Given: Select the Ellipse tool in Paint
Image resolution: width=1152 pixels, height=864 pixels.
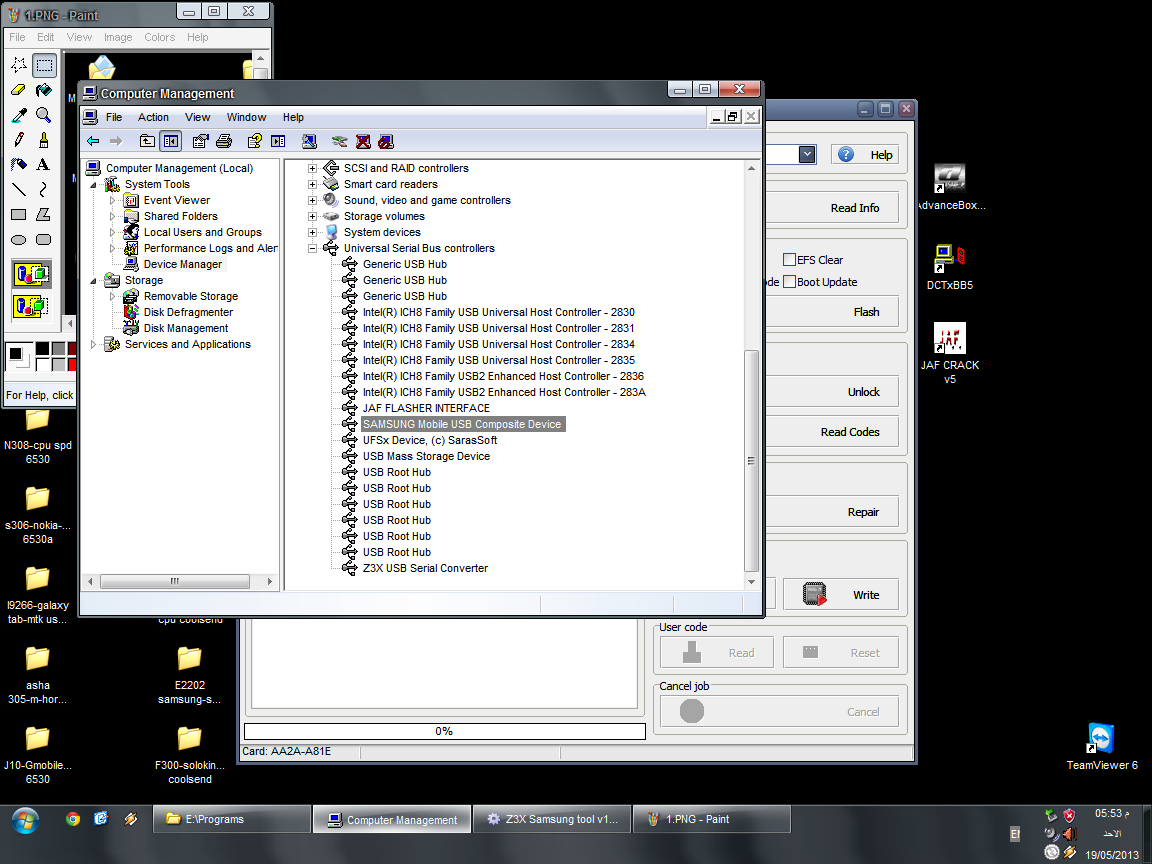Looking at the screenshot, I should pos(19,240).
